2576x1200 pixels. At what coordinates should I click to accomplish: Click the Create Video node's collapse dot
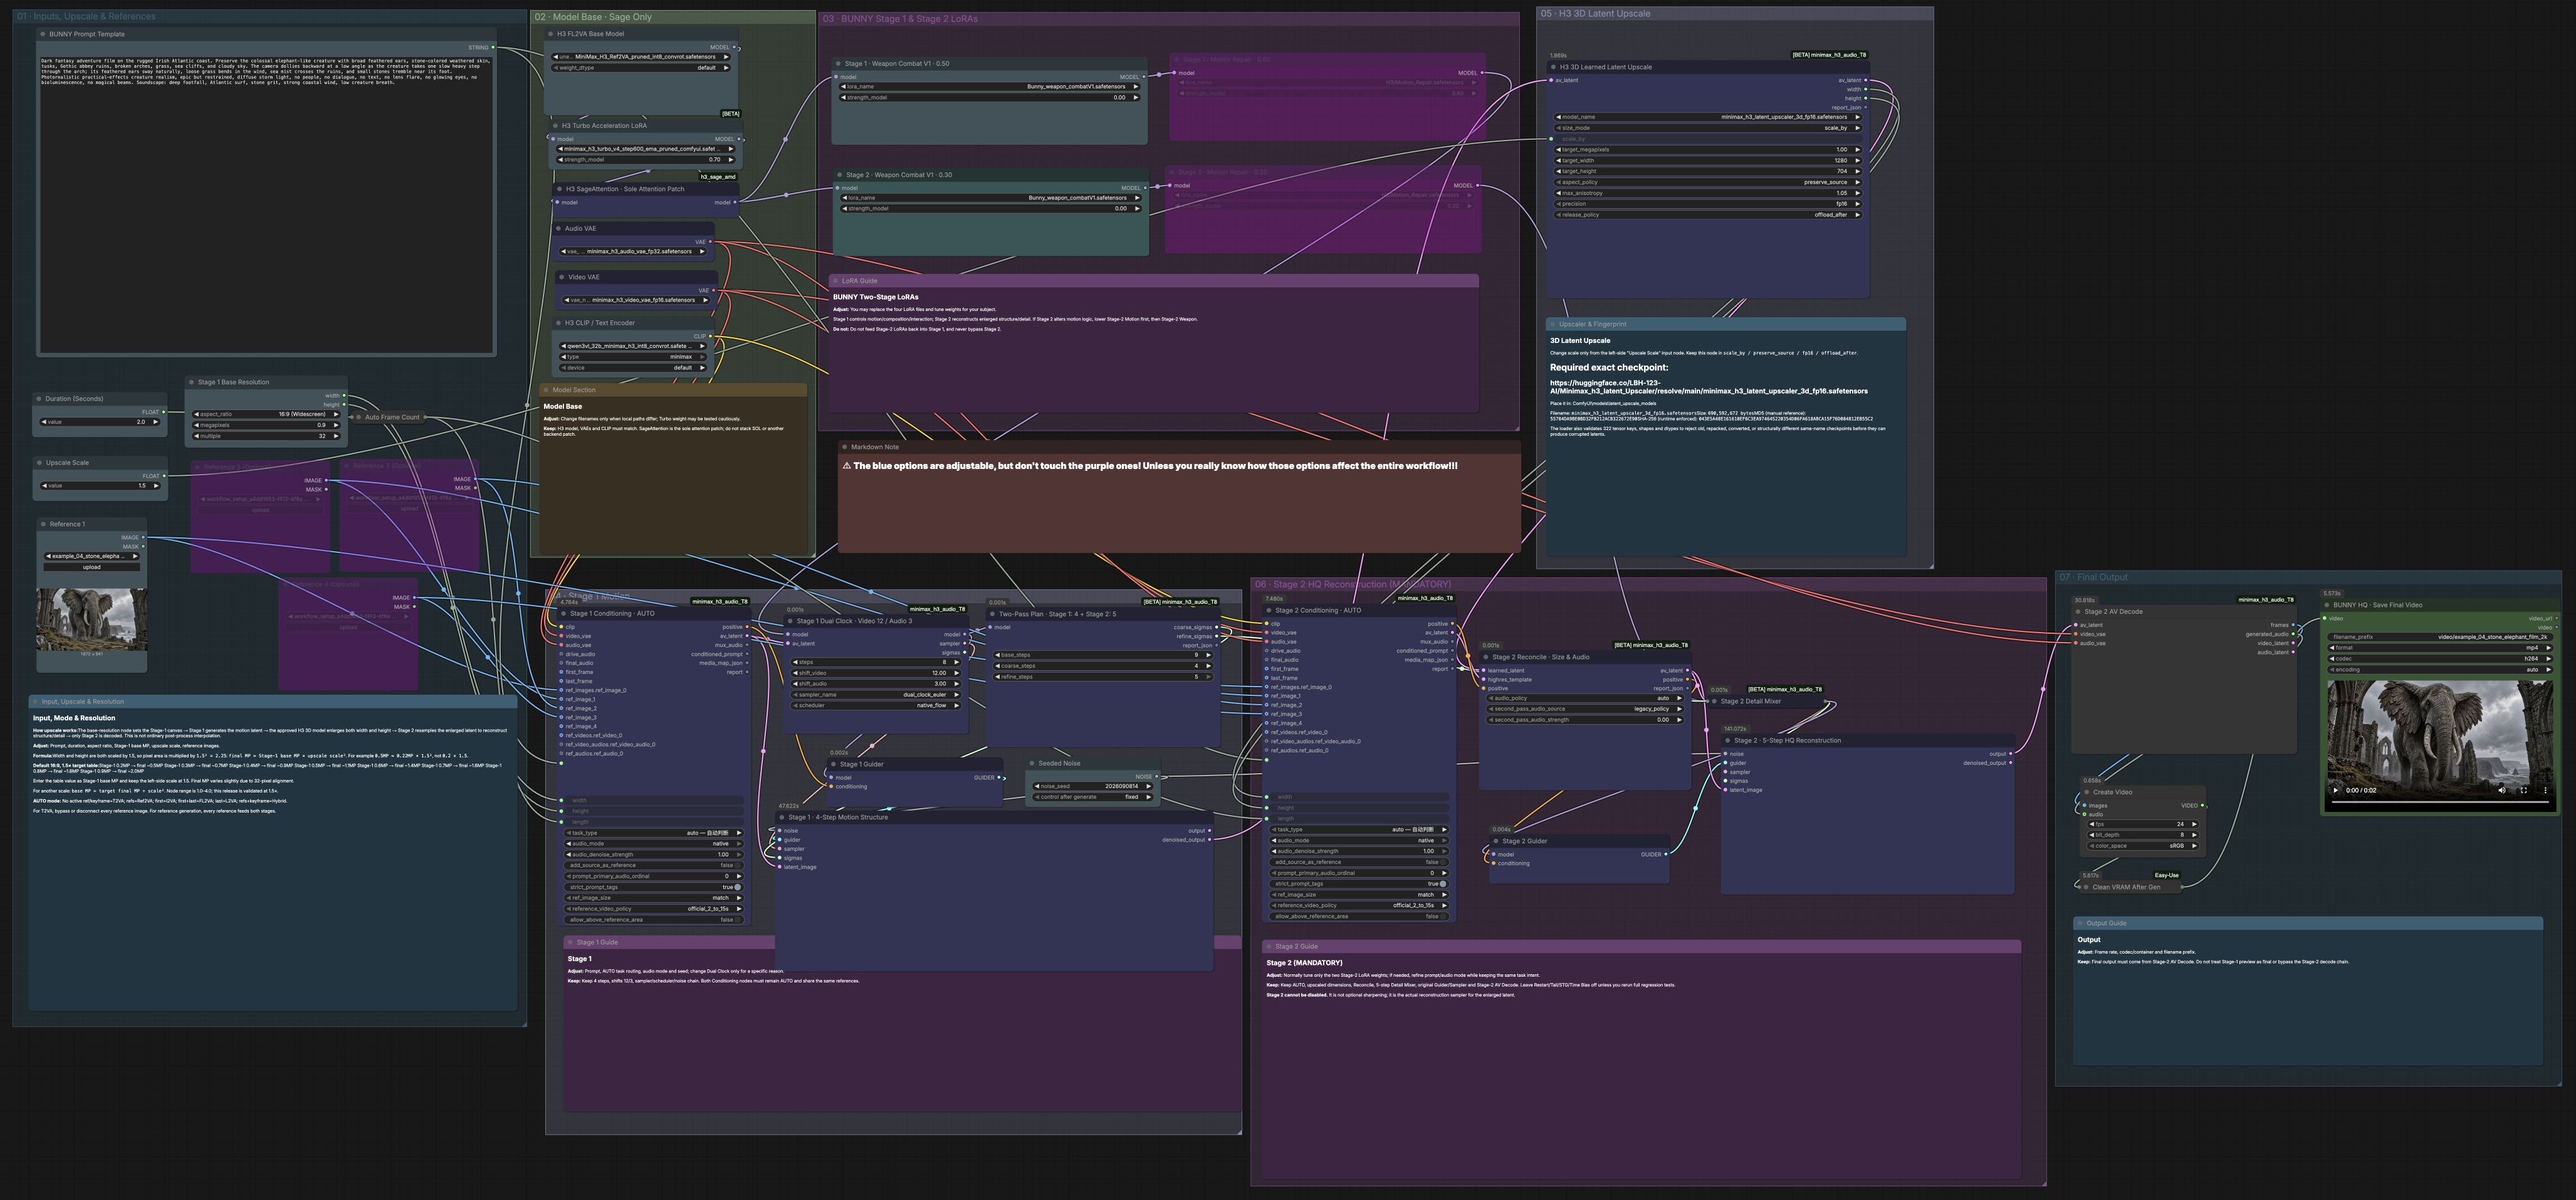pos(2087,792)
